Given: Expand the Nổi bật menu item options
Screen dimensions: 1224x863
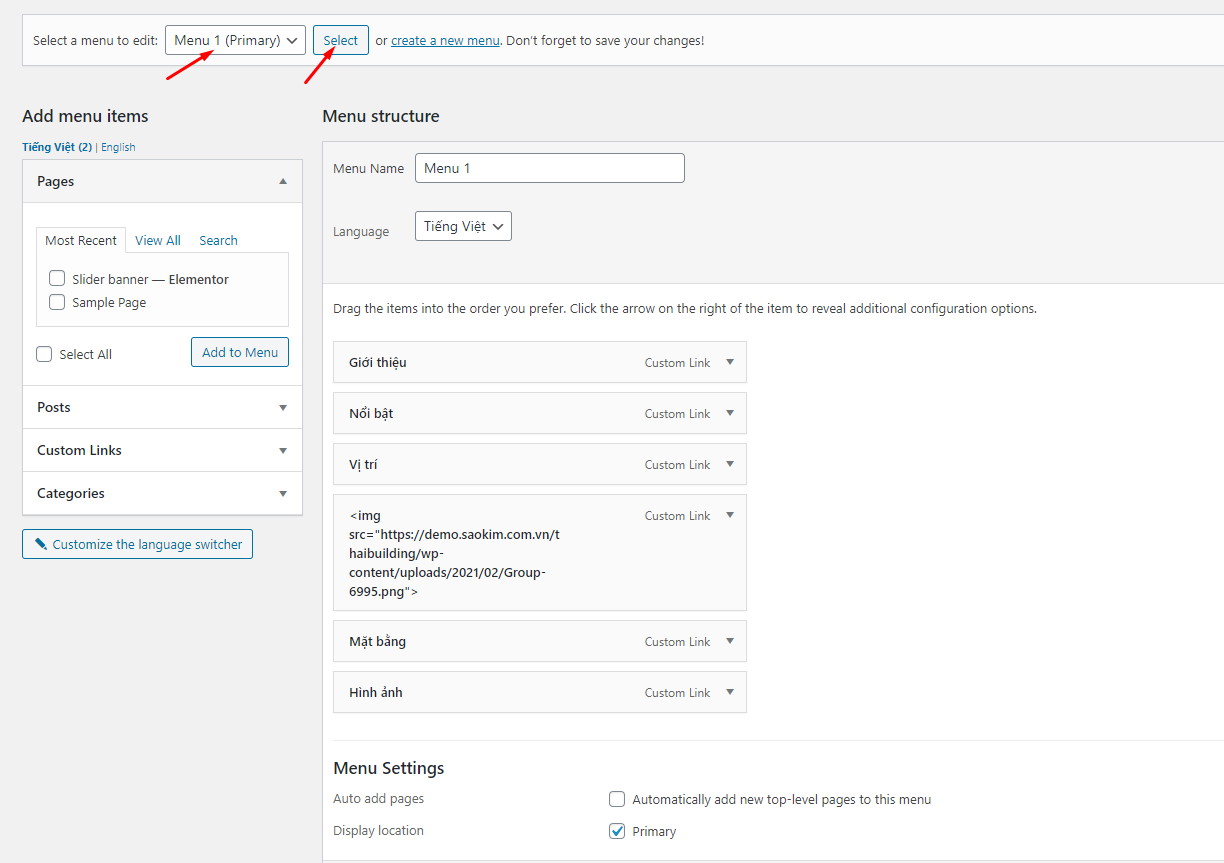Looking at the screenshot, I should pyautogui.click(x=730, y=413).
